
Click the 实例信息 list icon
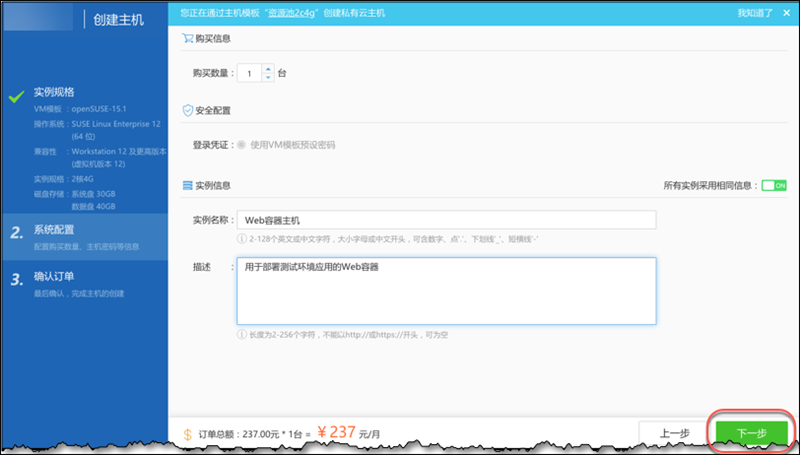187,185
